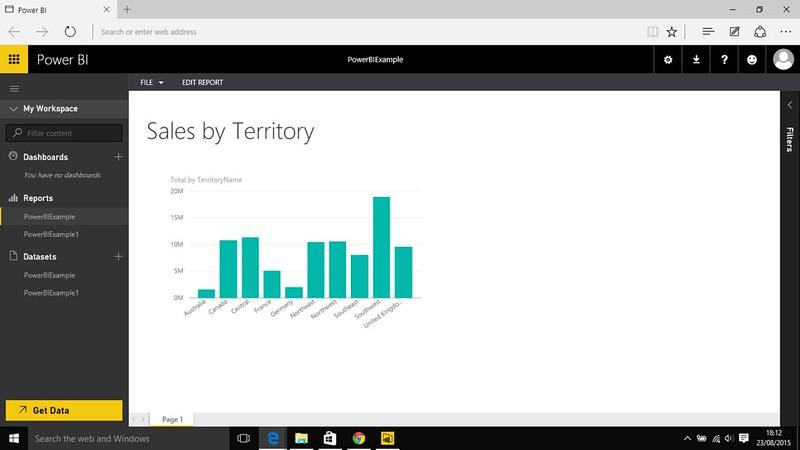Open PowerBIExample1 report in Reports
This screenshot has width=800, height=450.
click(x=51, y=234)
